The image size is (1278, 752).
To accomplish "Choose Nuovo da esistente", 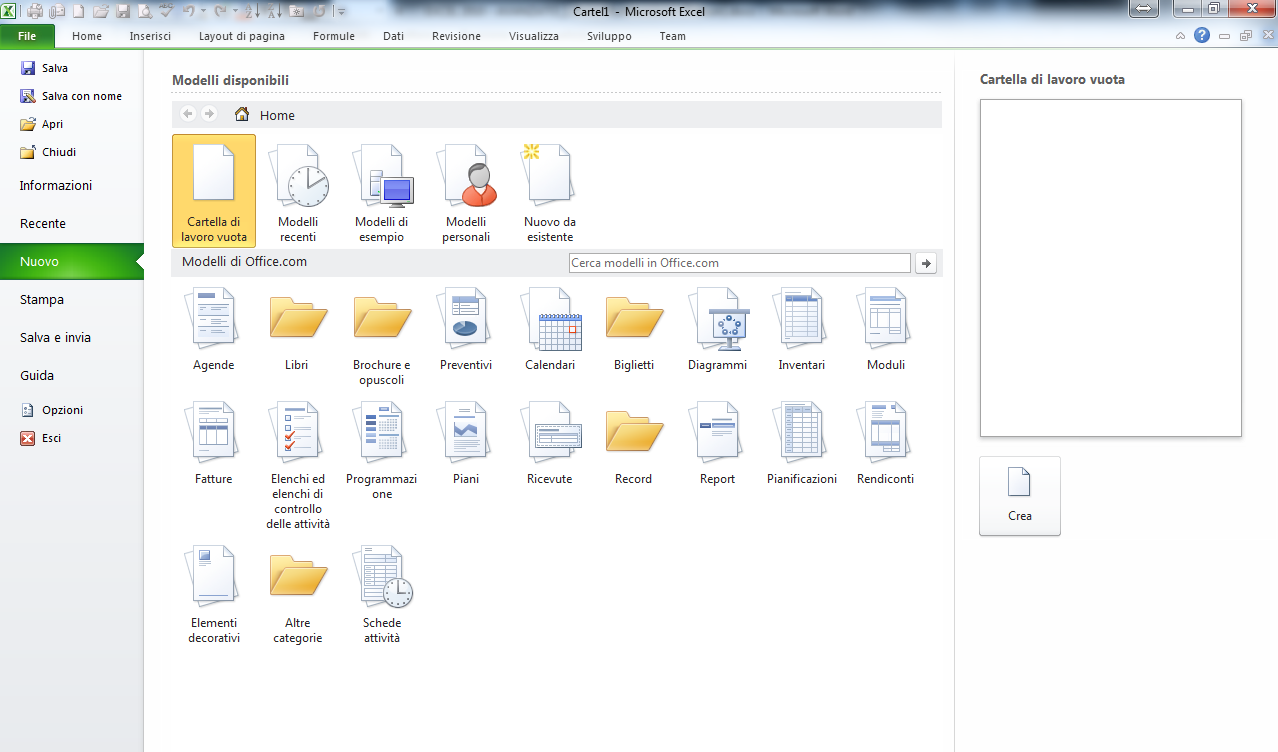I will pyautogui.click(x=550, y=191).
